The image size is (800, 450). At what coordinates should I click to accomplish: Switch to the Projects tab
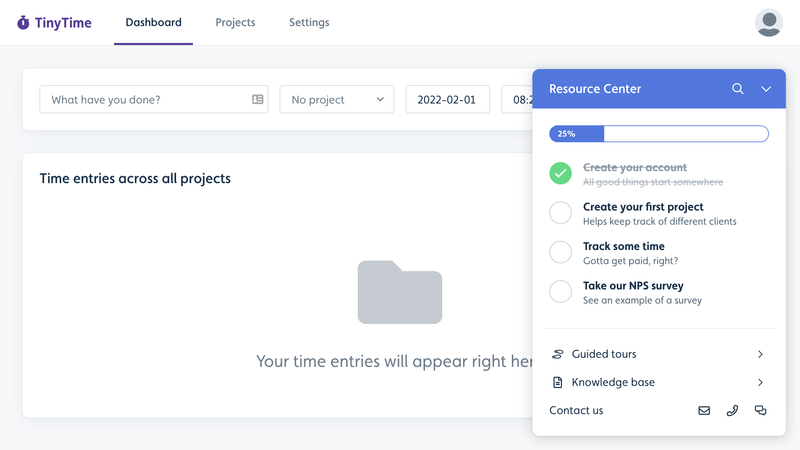point(235,22)
